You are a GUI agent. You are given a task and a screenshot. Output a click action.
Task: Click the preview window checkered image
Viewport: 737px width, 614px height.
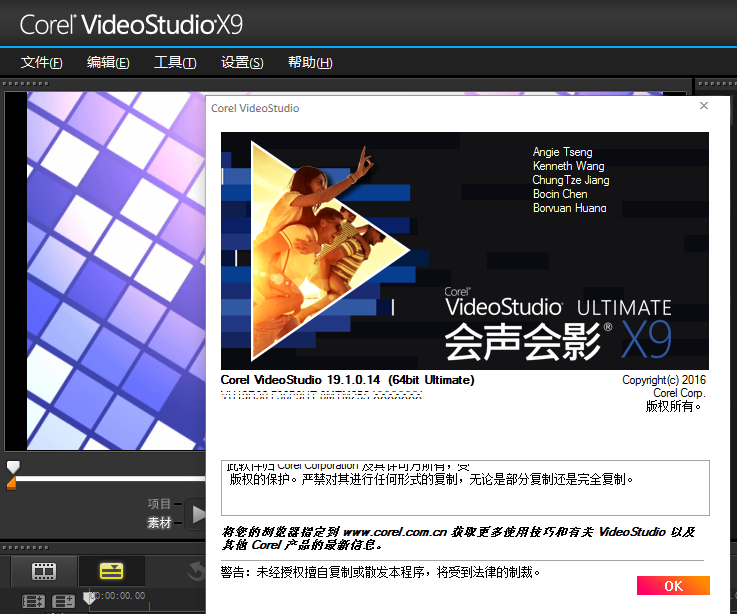tap(116, 271)
